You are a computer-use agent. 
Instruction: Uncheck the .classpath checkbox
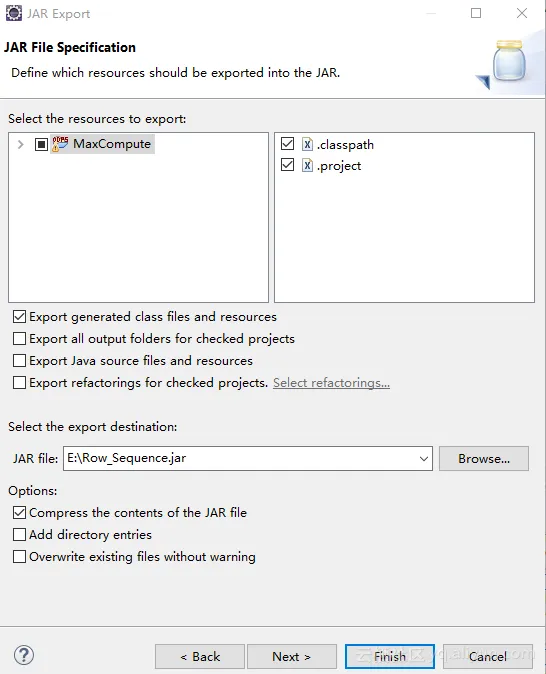coord(287,144)
